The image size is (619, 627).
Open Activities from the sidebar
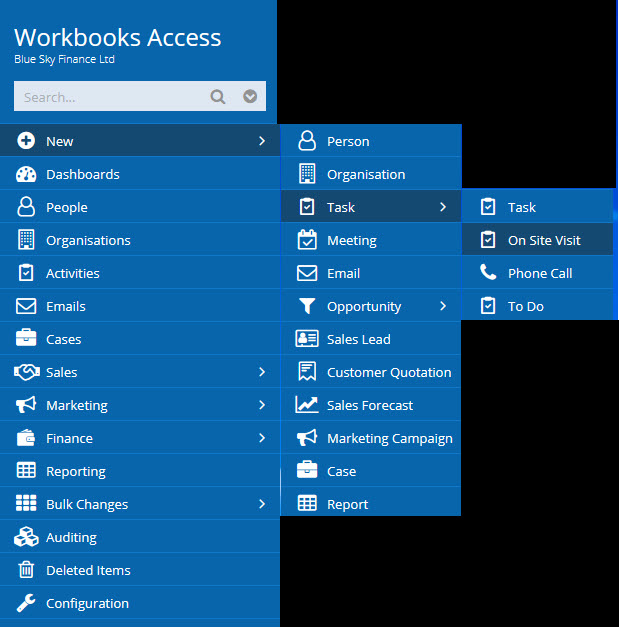140,273
